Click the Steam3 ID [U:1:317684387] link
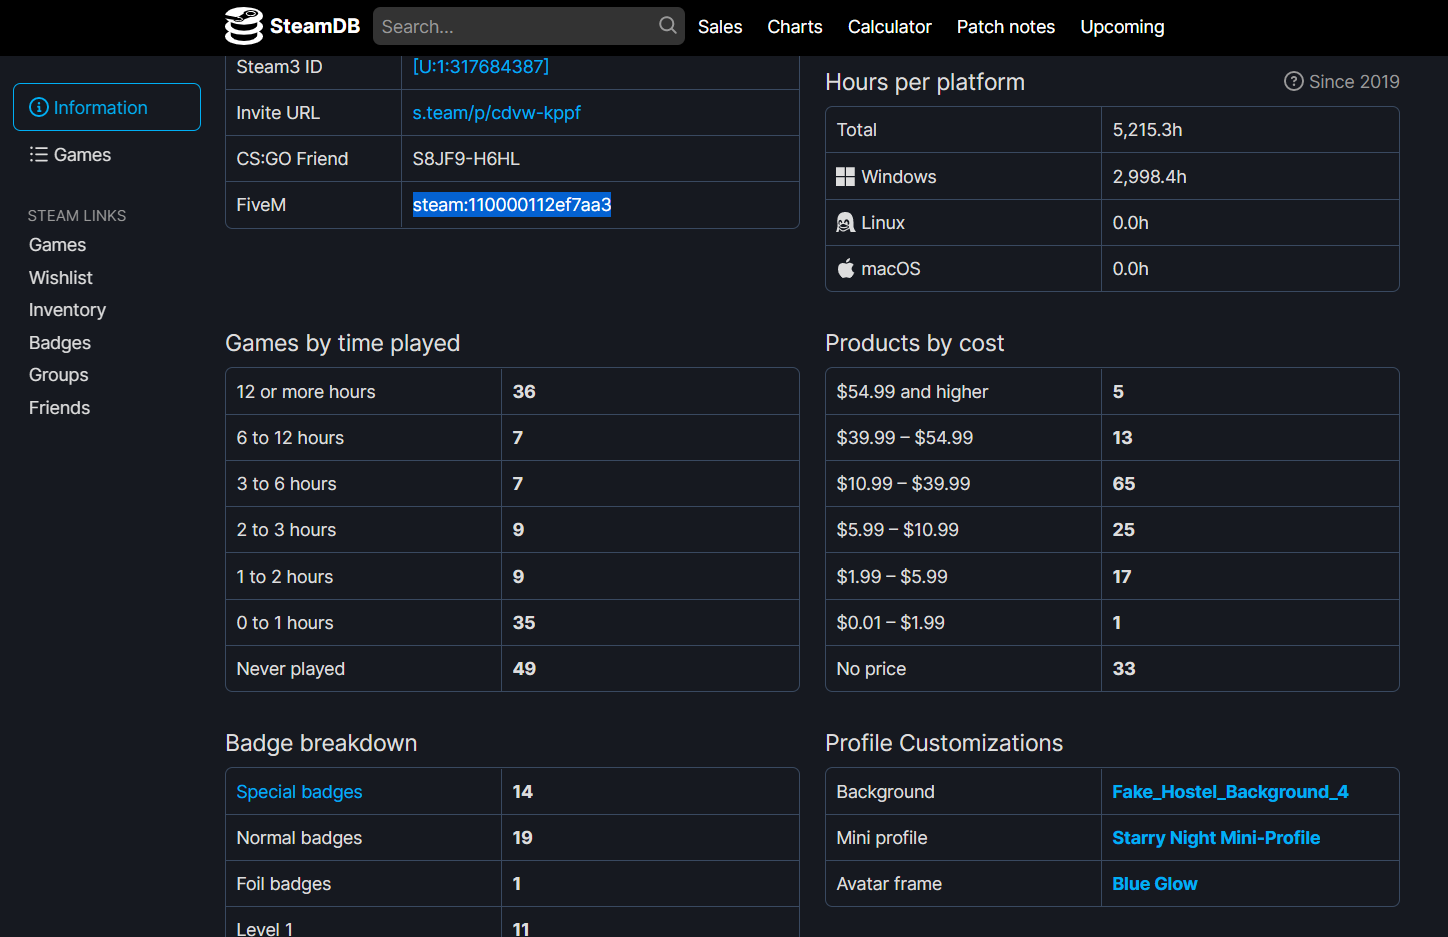 pyautogui.click(x=481, y=67)
